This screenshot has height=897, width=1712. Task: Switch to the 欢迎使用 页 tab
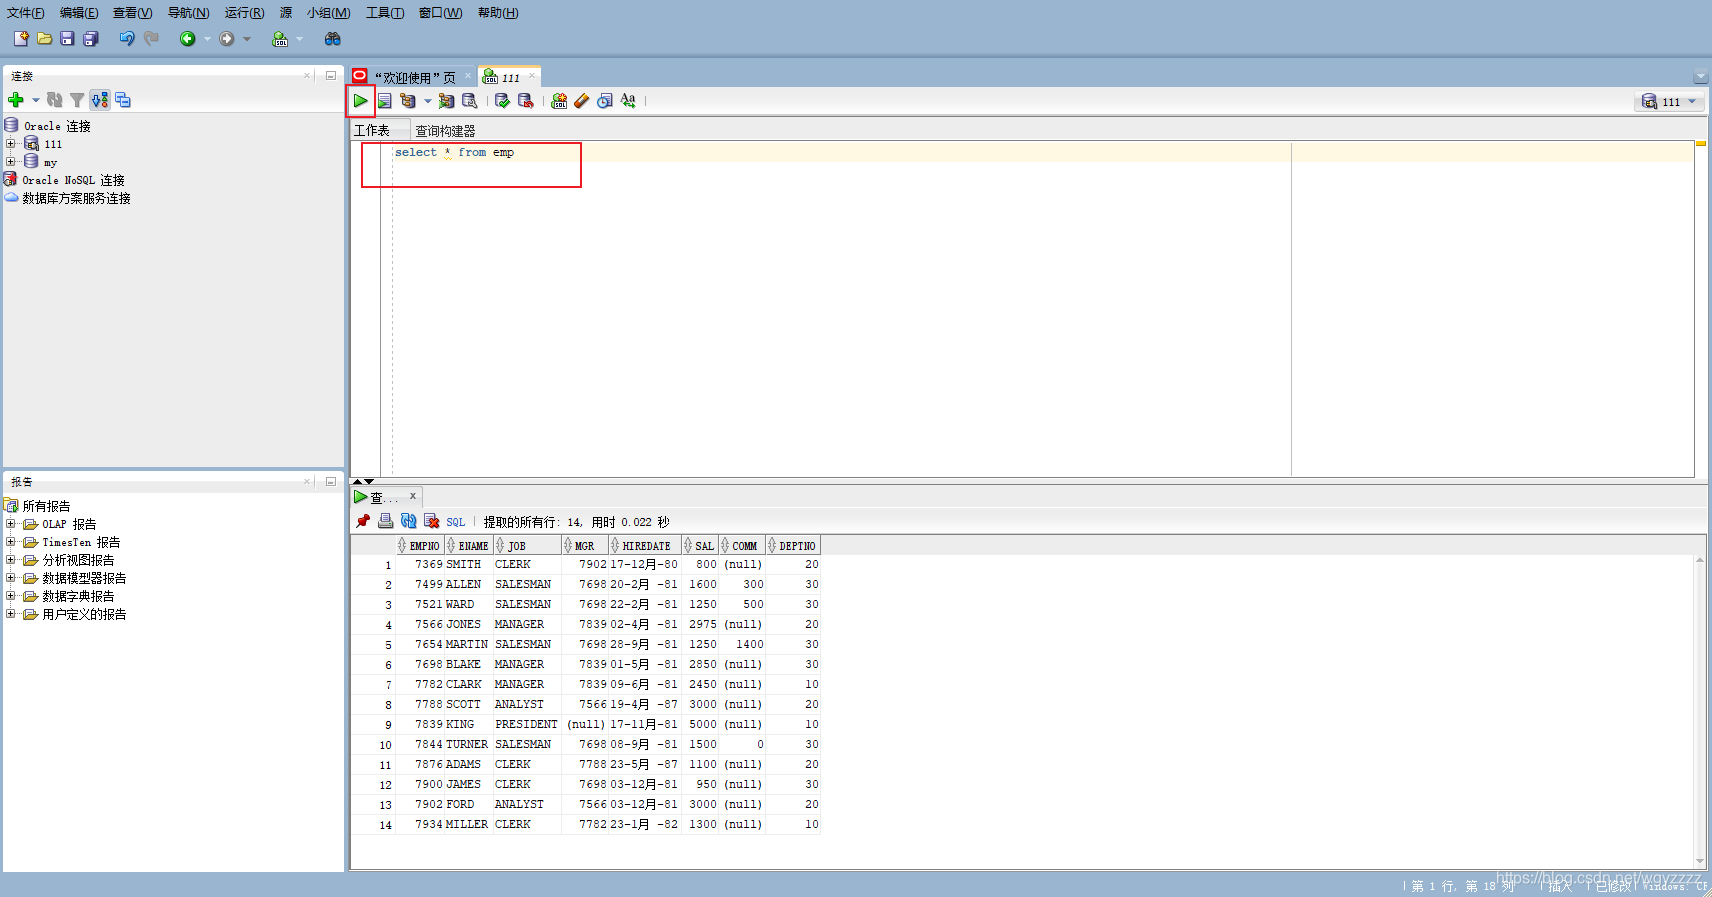(414, 77)
